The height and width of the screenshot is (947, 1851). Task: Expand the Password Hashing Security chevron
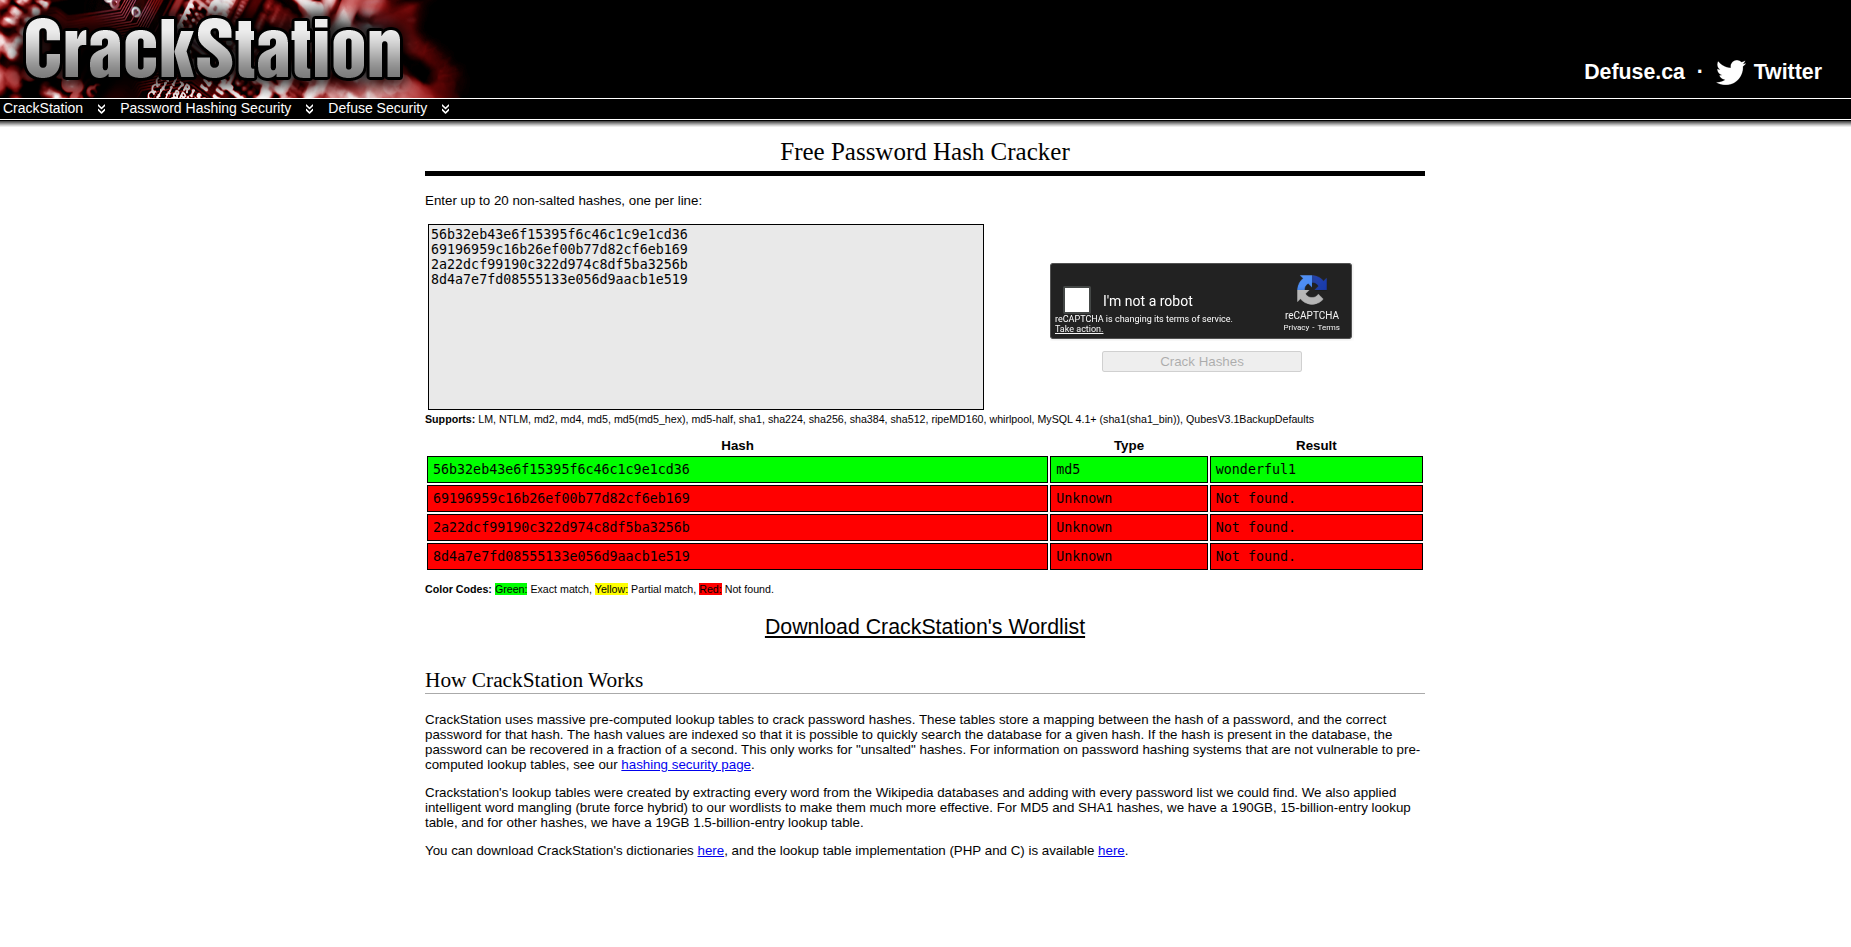309,109
